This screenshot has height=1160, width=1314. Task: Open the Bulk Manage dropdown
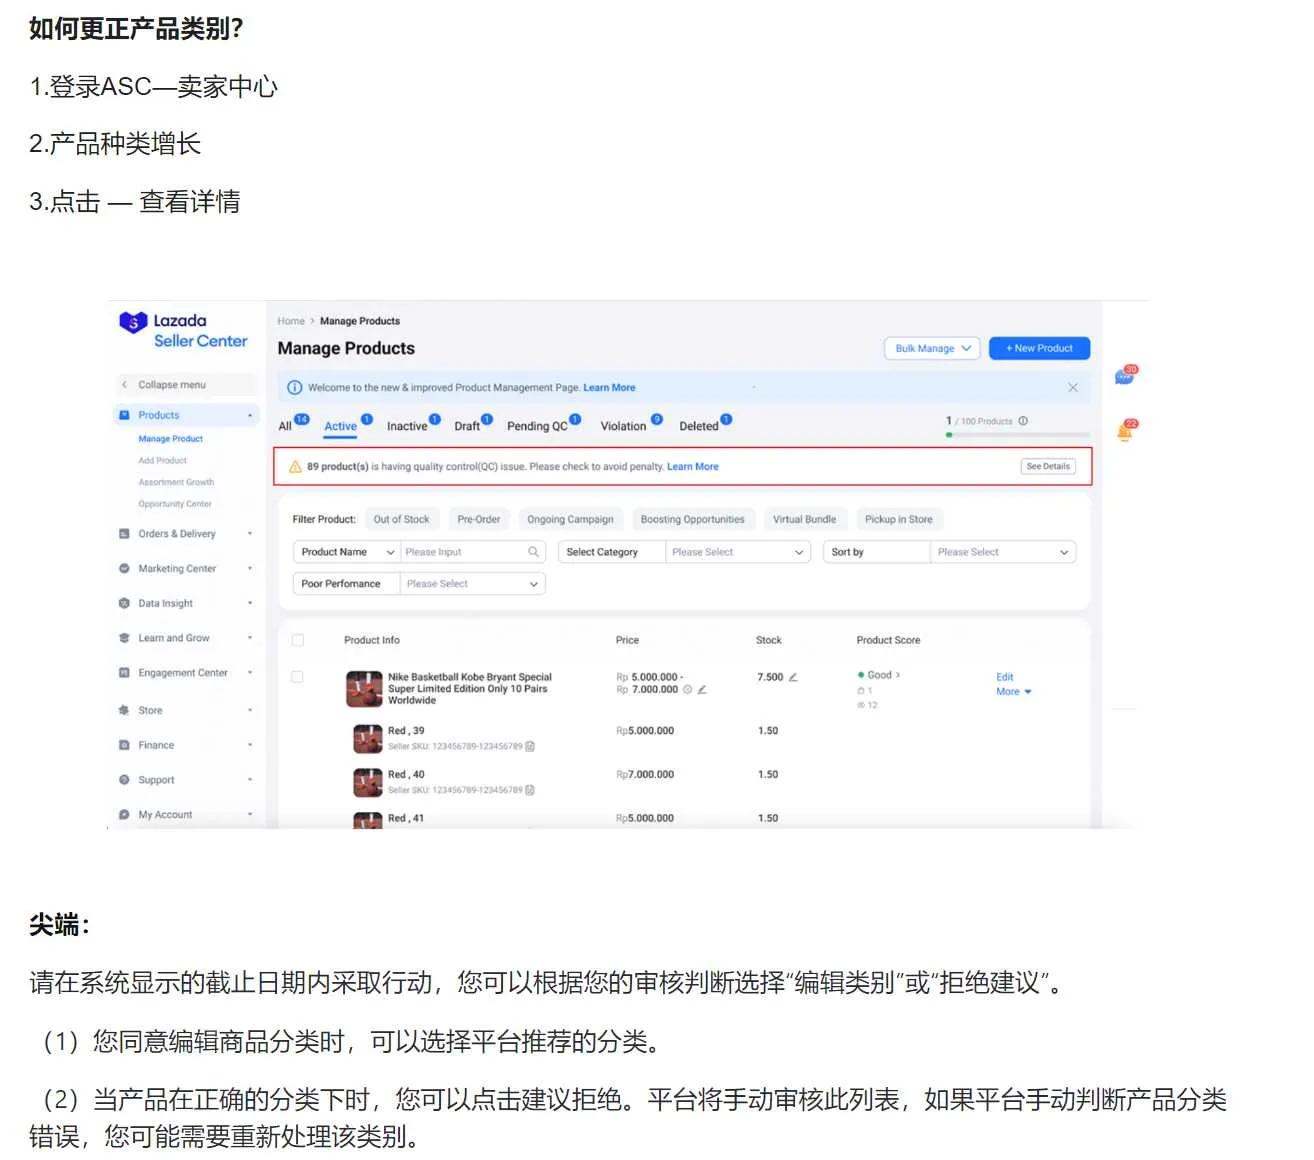pyautogui.click(x=930, y=348)
